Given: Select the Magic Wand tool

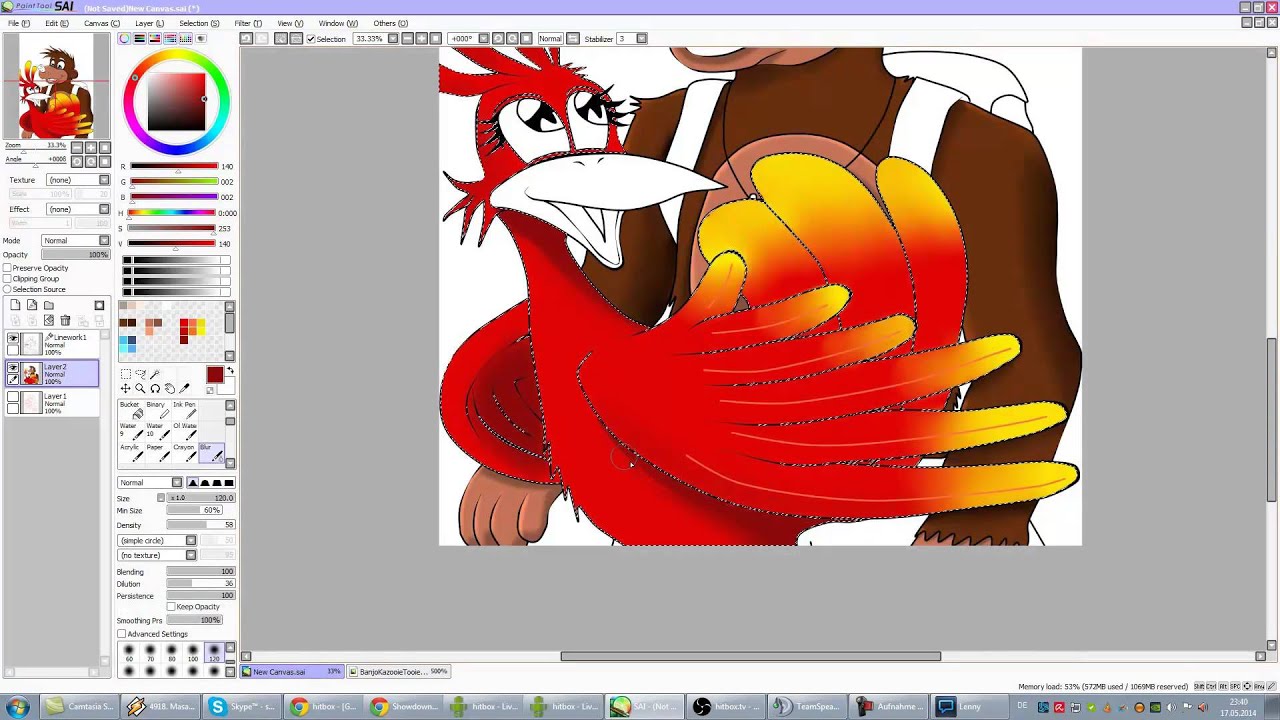Looking at the screenshot, I should pyautogui.click(x=154, y=373).
